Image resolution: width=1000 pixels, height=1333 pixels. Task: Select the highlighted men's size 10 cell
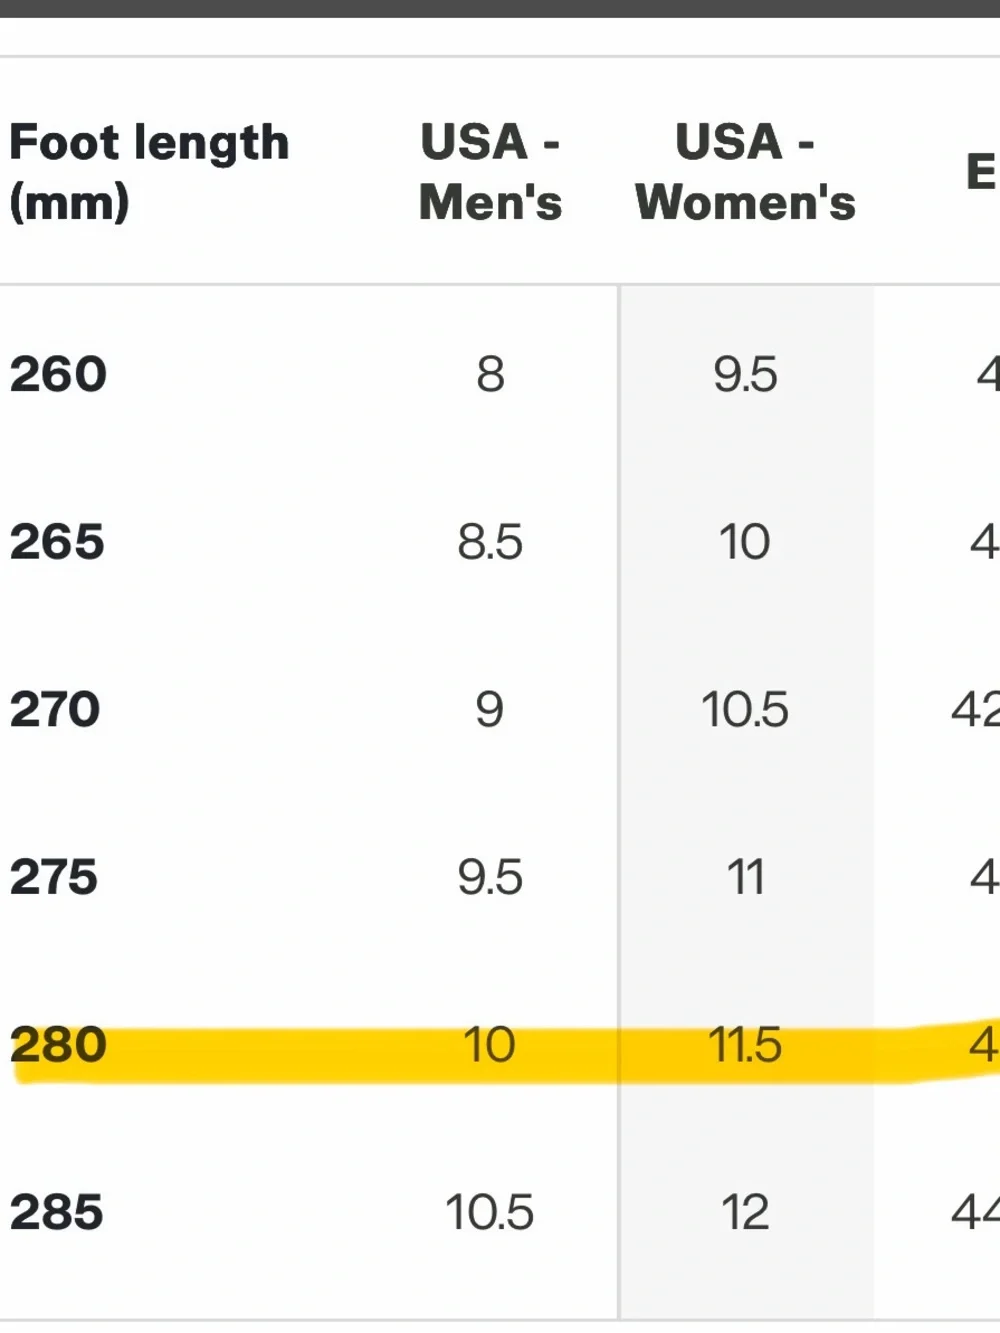coord(490,1045)
